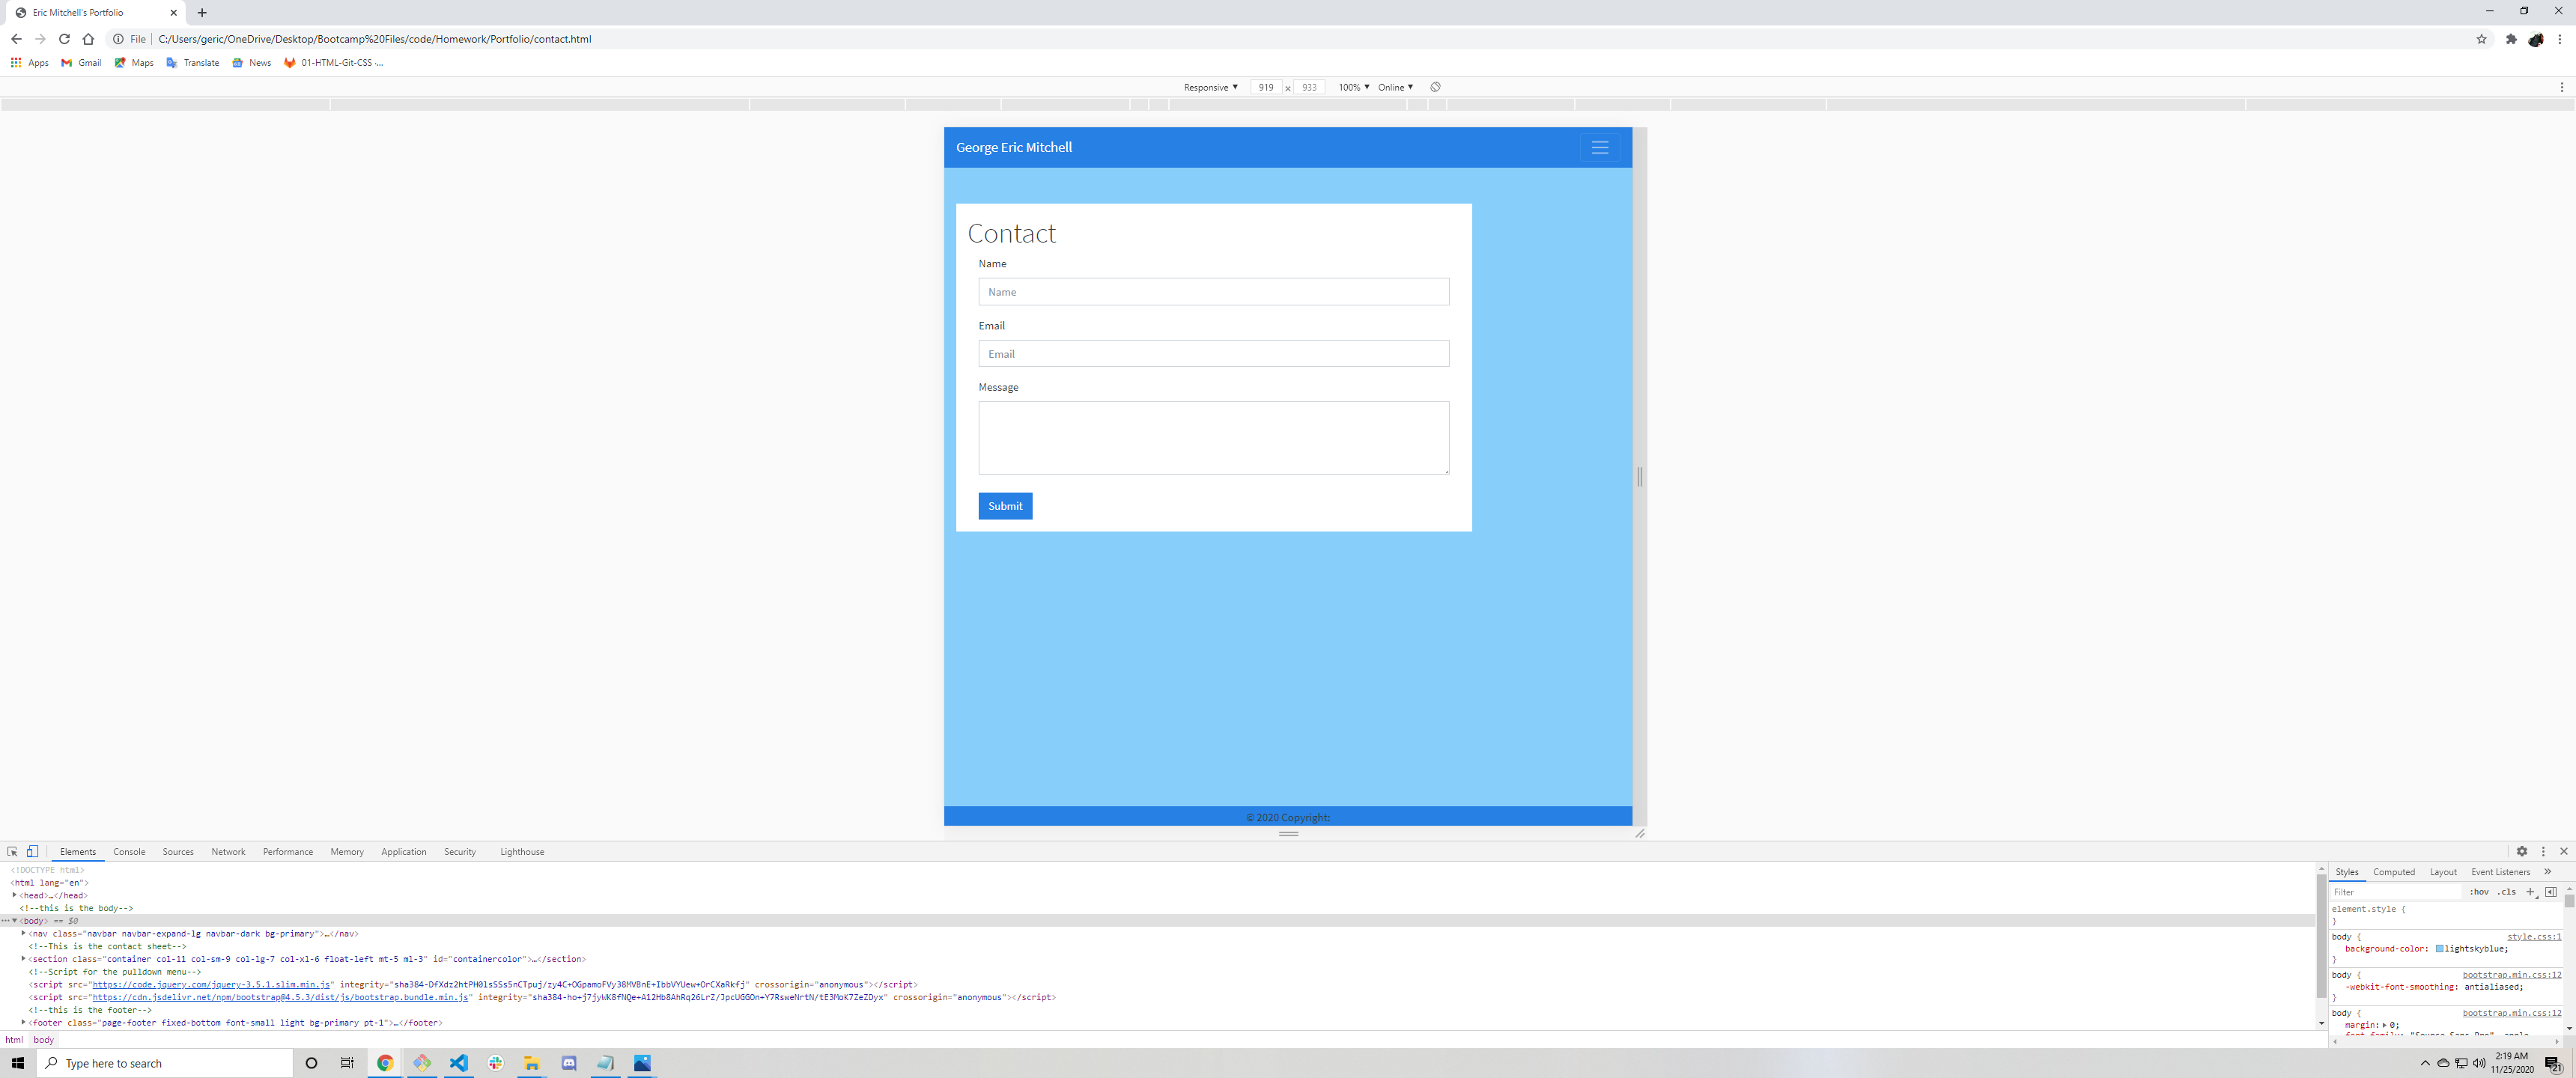Select html in the DOM breadcrumb

(14, 1040)
